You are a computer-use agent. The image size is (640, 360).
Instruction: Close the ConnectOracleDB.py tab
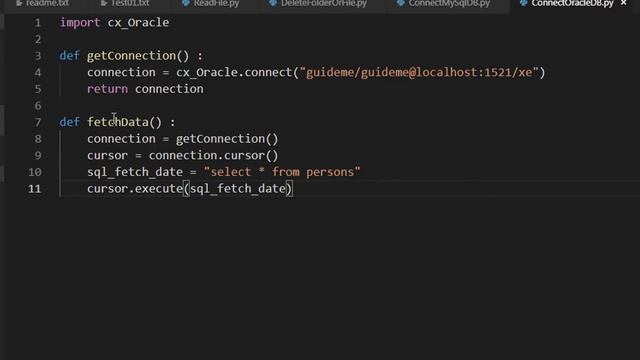624,3
